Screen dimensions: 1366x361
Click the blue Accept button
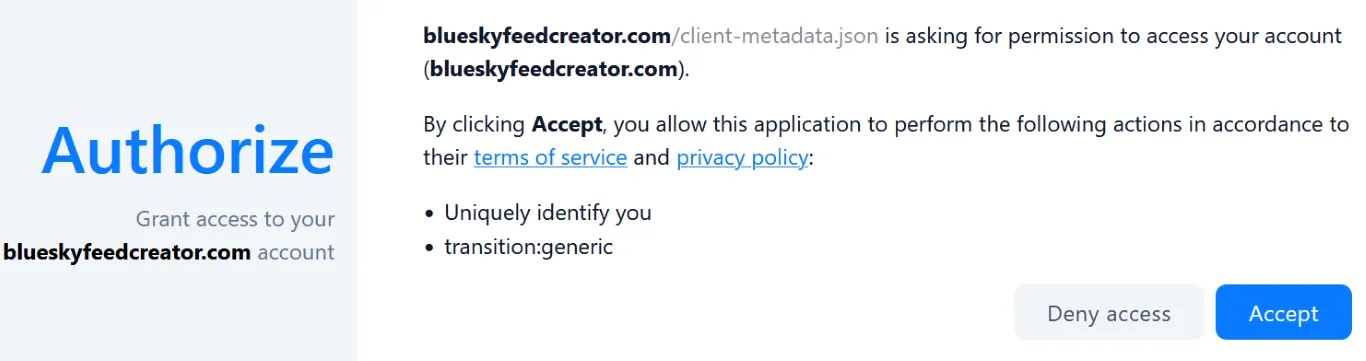tap(1283, 313)
